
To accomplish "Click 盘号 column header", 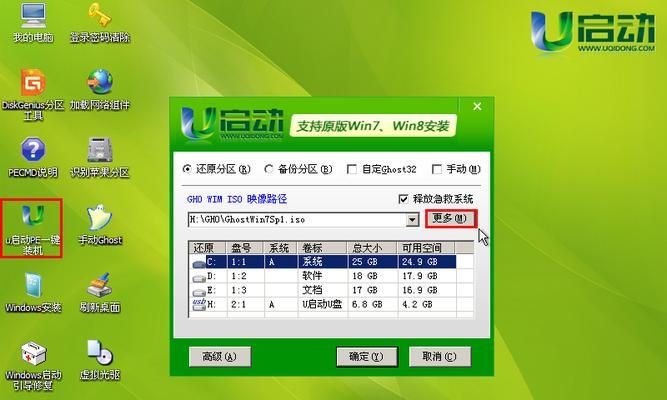I will point(245,248).
